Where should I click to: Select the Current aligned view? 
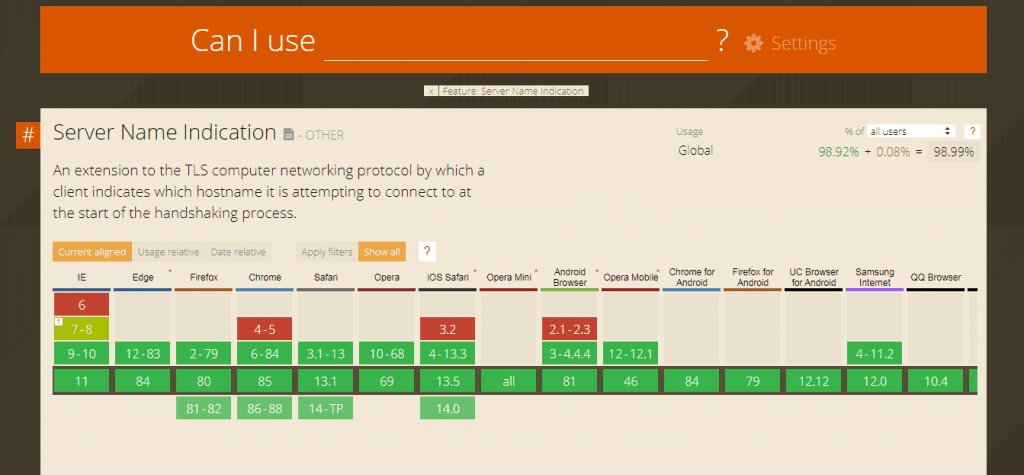pos(91,252)
